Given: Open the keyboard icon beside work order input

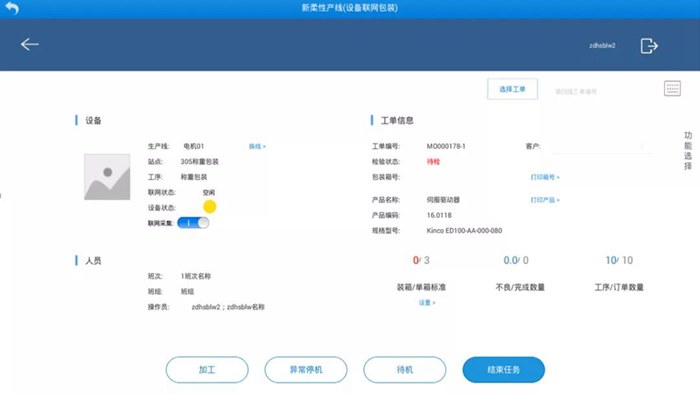Looking at the screenshot, I should tap(672, 88).
